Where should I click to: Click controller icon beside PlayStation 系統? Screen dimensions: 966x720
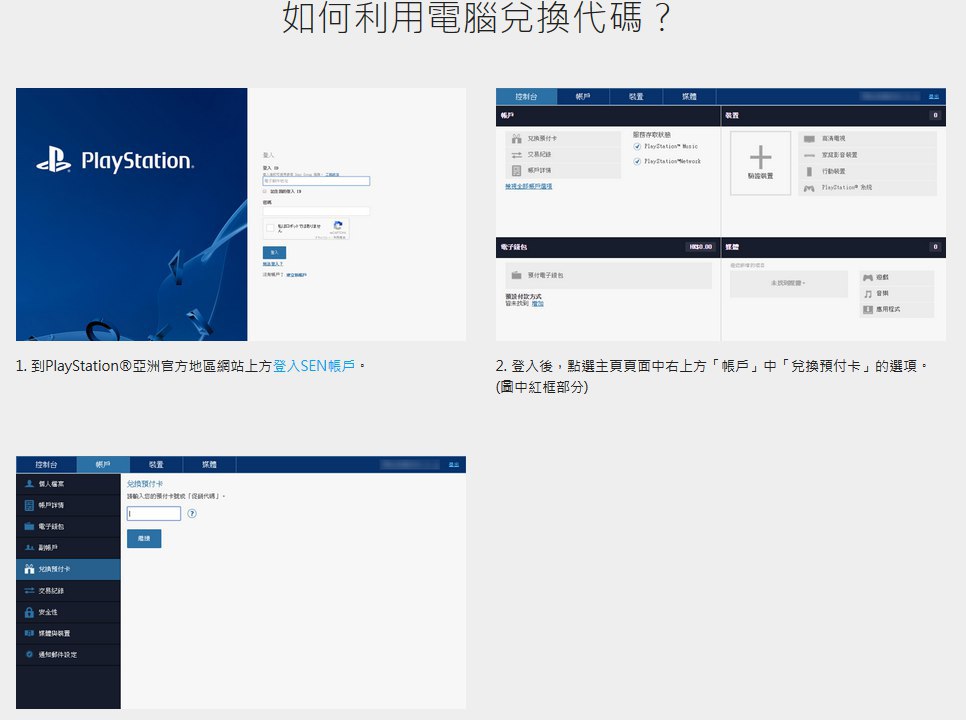[x=809, y=188]
